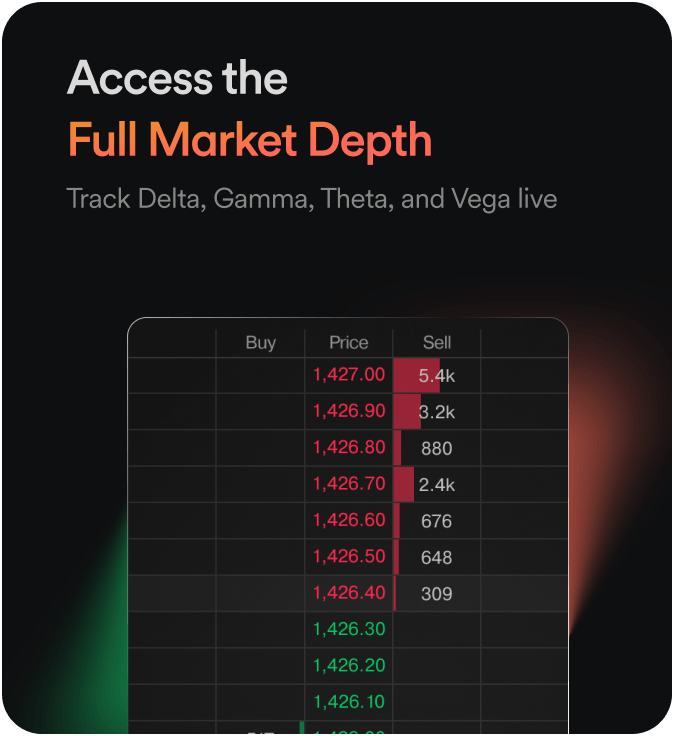The height and width of the screenshot is (736, 674).
Task: Click the 1,426.50 price cell
Action: point(349,556)
